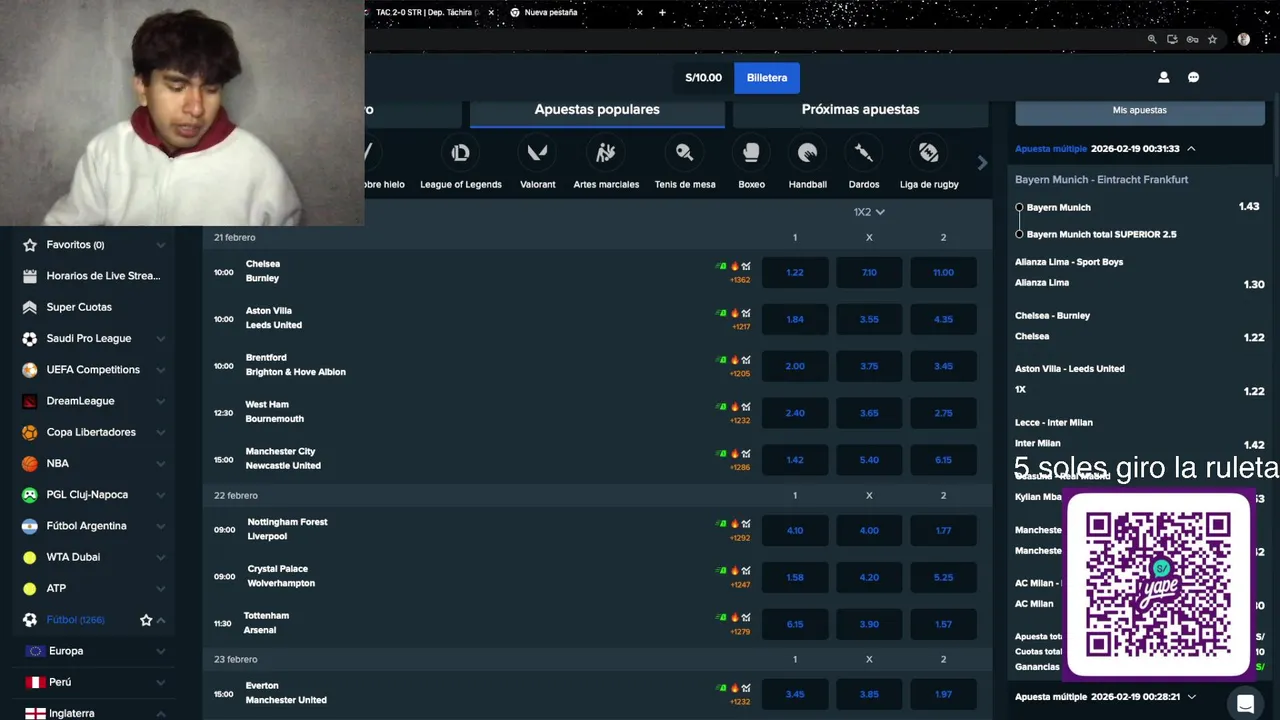This screenshot has height=720, width=1280.
Task: Open the chat messages icon in header
Action: tap(1193, 77)
